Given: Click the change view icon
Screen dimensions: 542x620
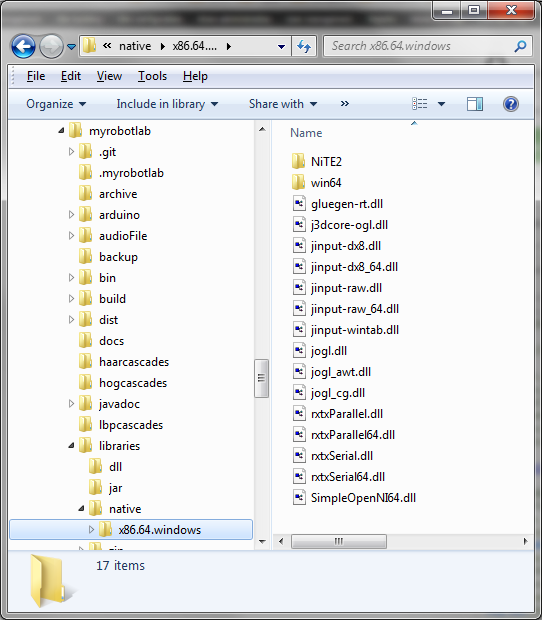Looking at the screenshot, I should [x=419, y=104].
